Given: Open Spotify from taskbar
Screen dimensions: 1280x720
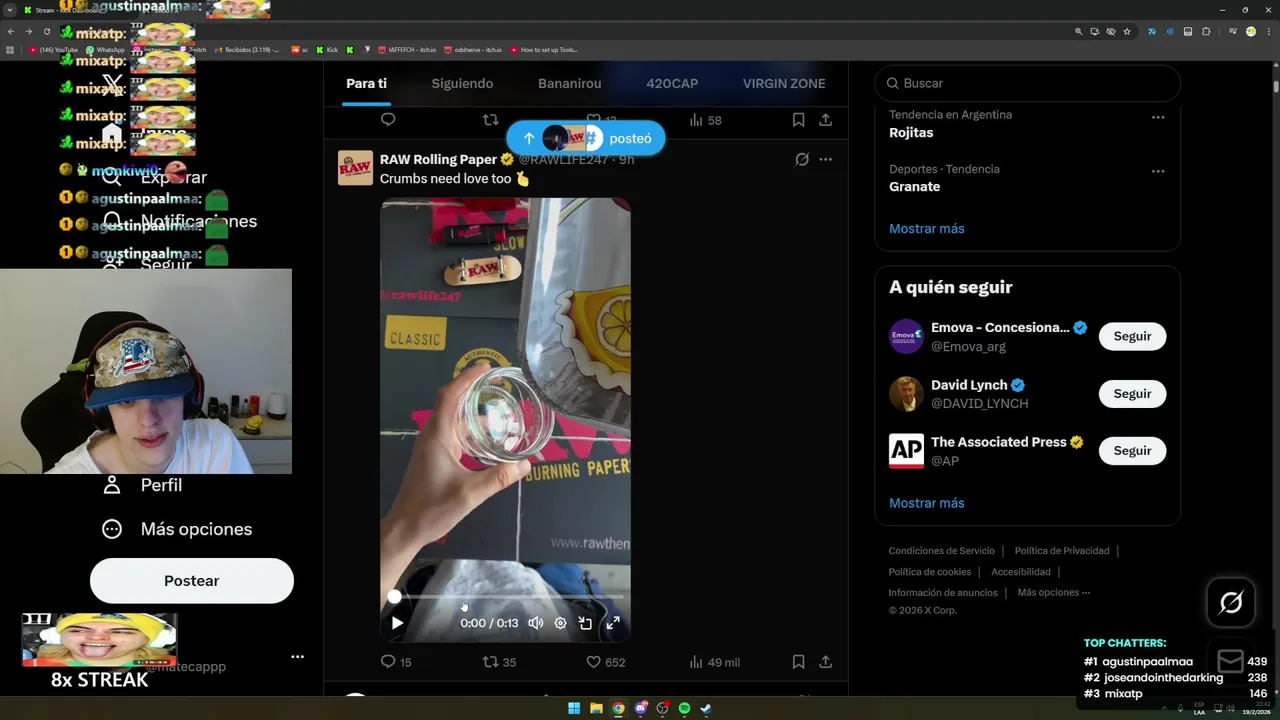Looking at the screenshot, I should coord(684,708).
